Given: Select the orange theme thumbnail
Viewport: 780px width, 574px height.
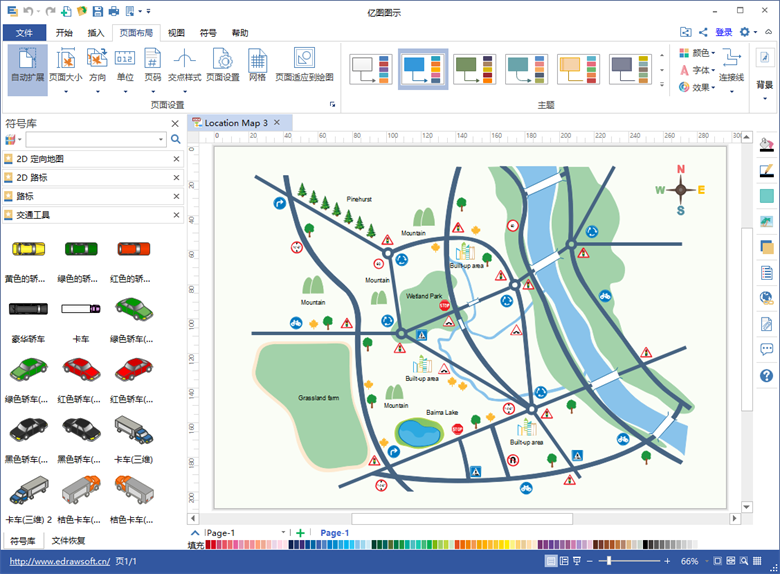Looking at the screenshot, I should pos(578,69).
